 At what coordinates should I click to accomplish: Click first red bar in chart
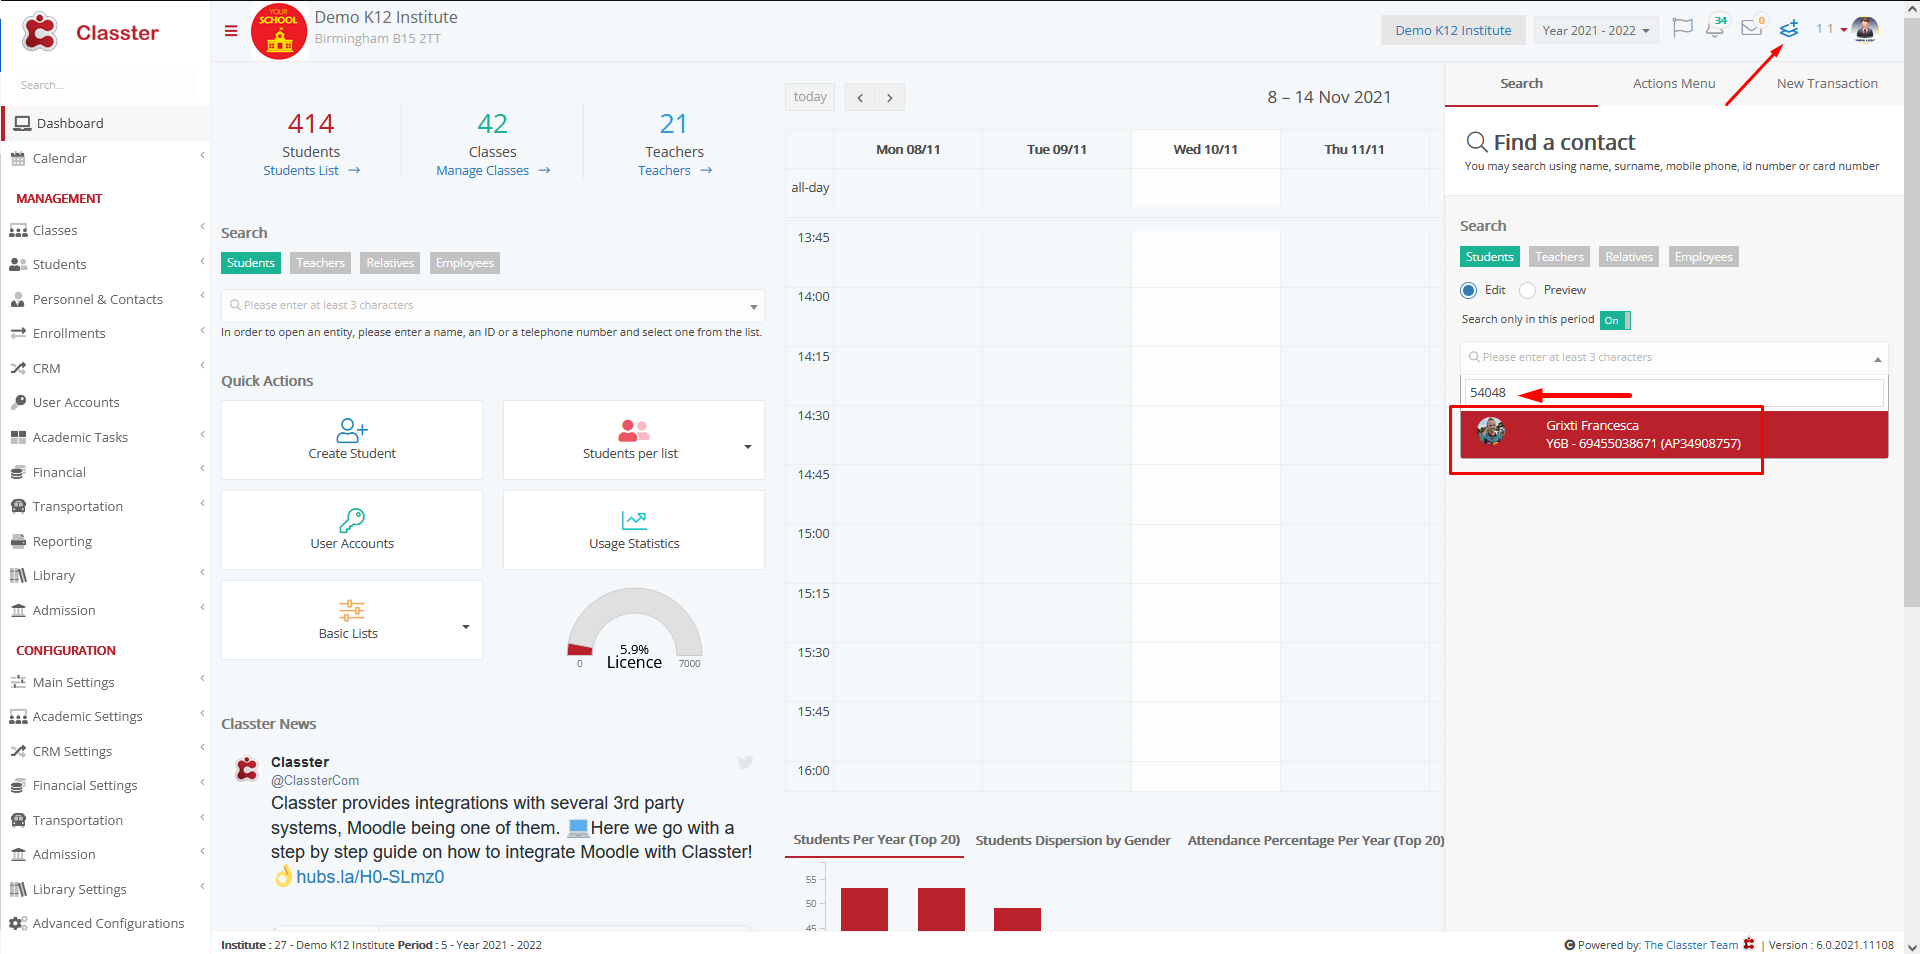click(x=864, y=909)
